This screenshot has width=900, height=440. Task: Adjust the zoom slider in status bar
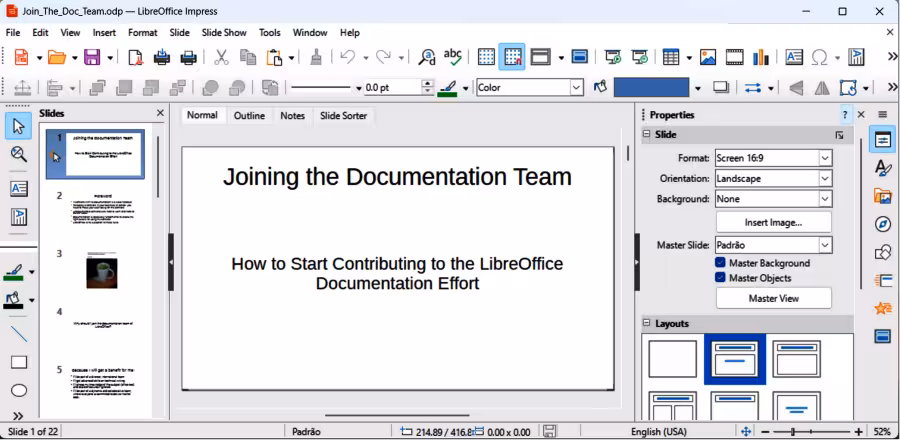(x=810, y=431)
